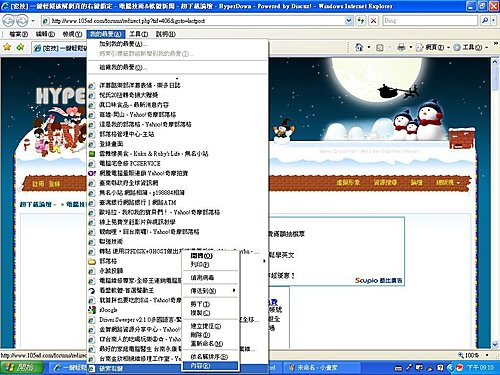Click the Add to Favorites star-plus icon

20,47
